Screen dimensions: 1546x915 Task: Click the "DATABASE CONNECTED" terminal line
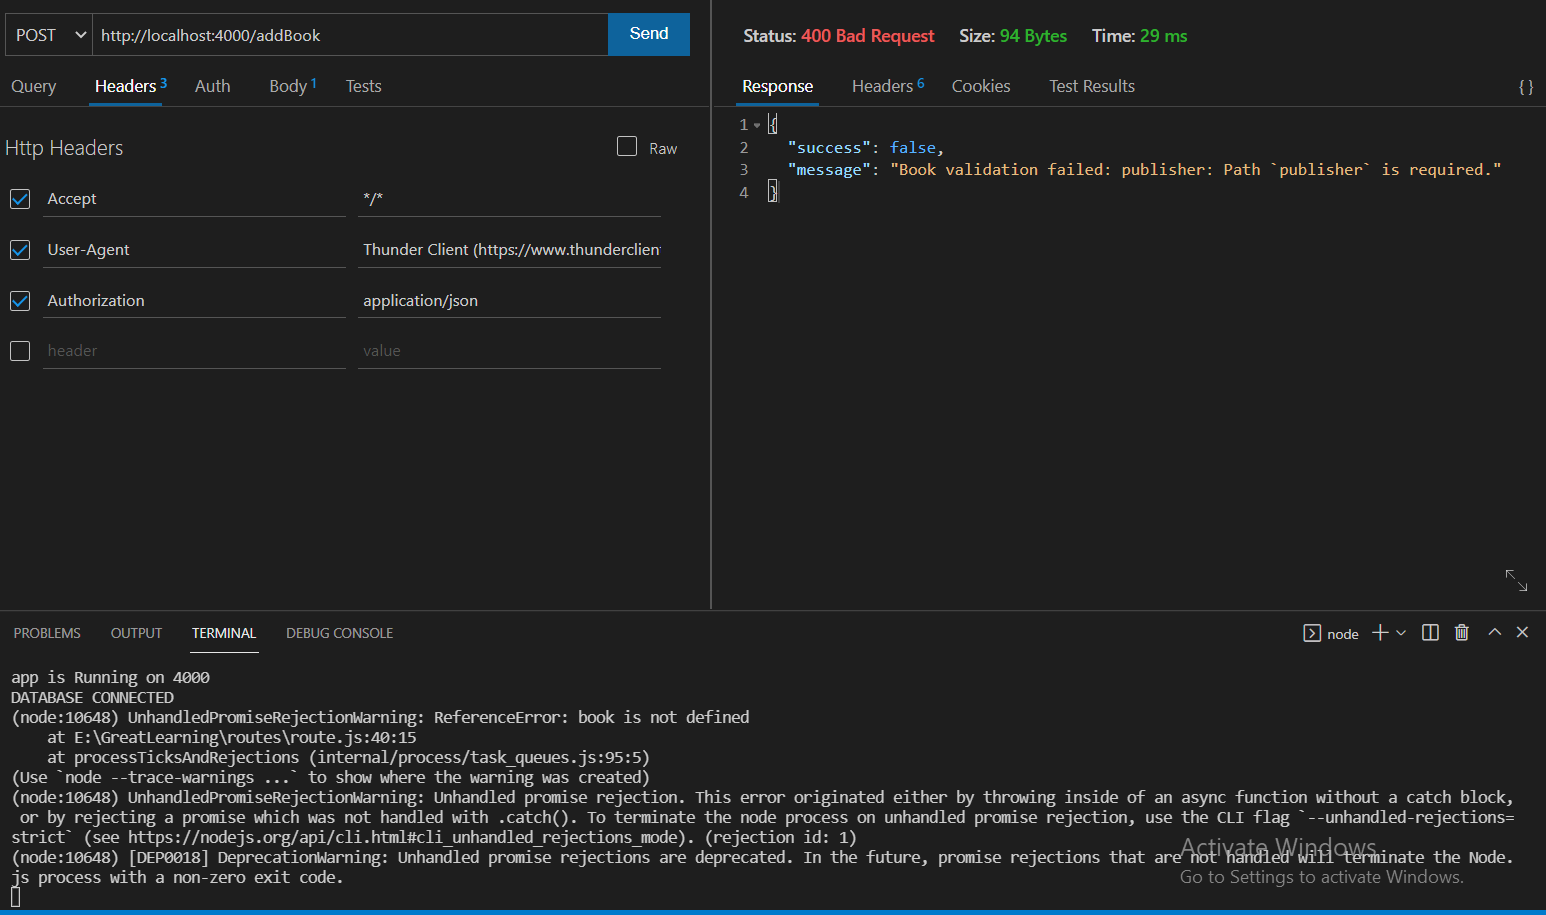[x=92, y=698]
